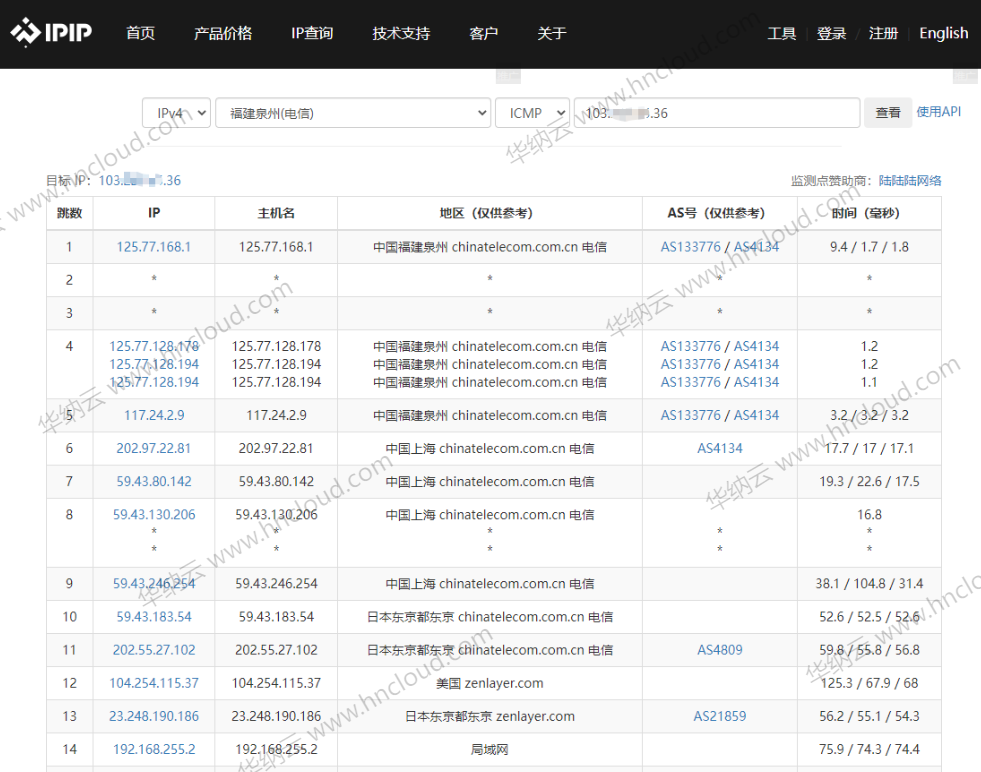Select timing cell 75.9 / 74.3 / 74.4
981x772 pixels.
[869, 749]
